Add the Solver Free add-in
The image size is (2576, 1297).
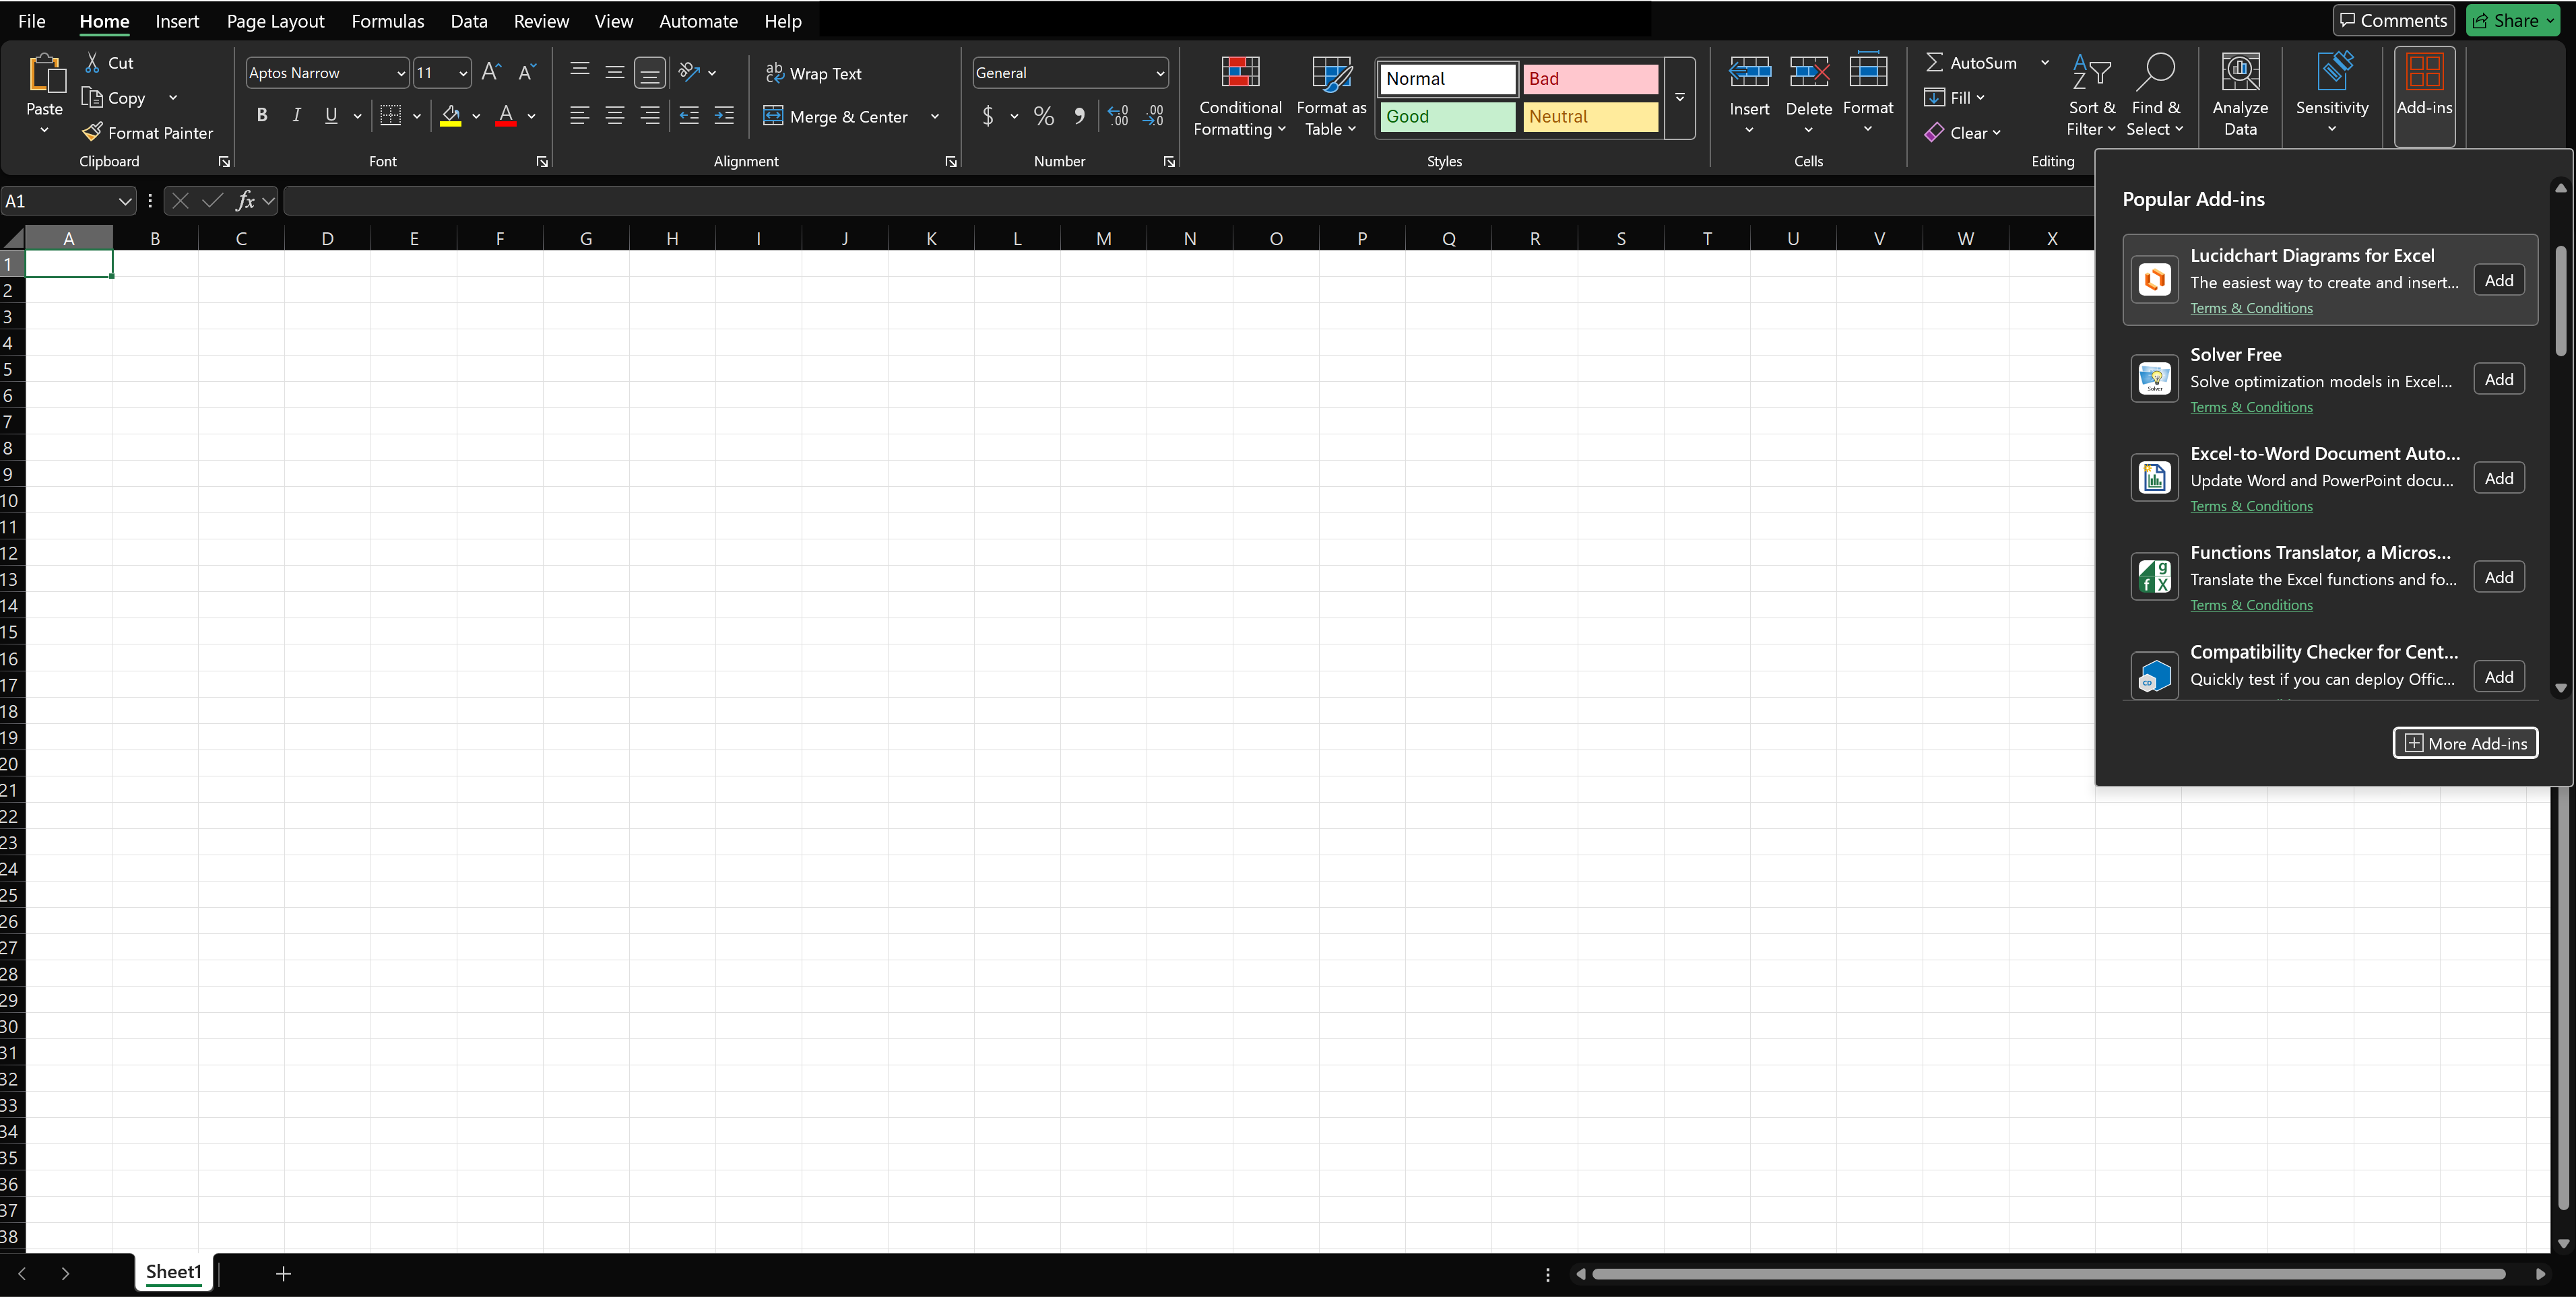coord(2499,378)
